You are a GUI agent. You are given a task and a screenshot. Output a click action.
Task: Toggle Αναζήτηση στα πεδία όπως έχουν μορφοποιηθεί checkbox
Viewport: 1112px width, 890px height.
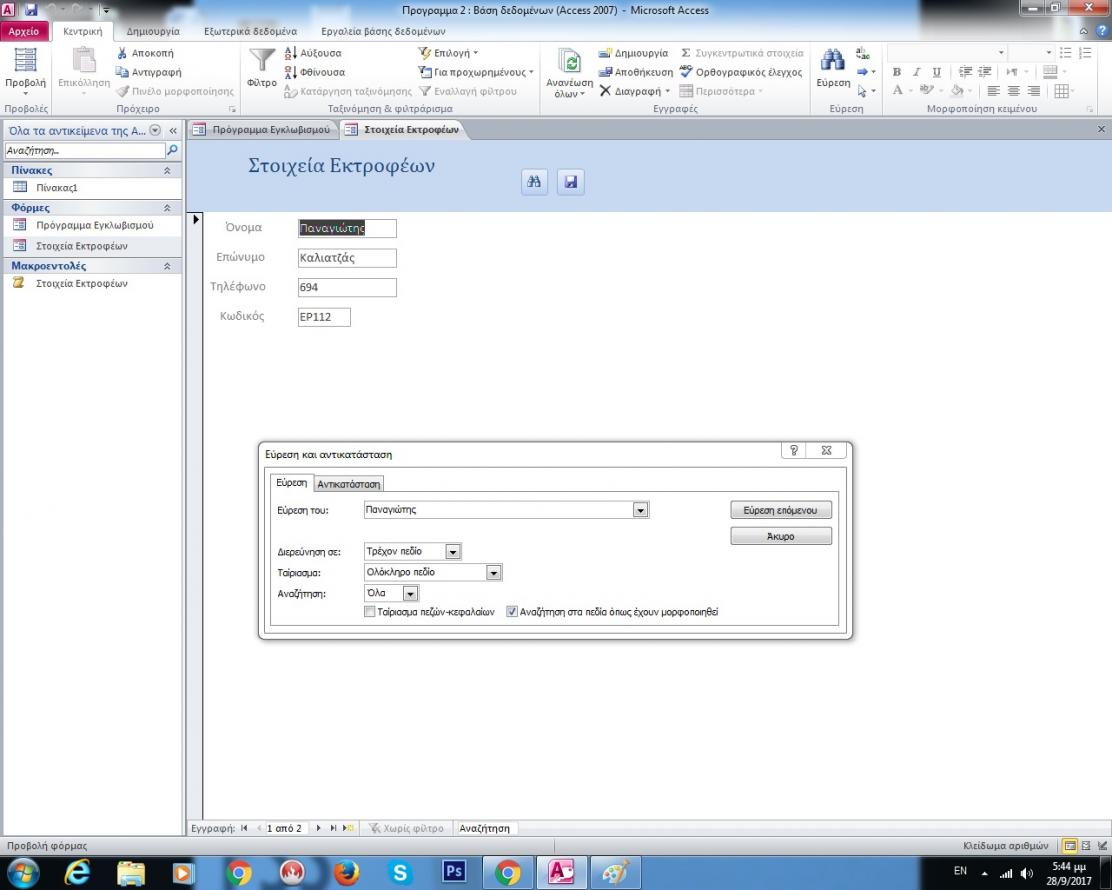pos(511,611)
